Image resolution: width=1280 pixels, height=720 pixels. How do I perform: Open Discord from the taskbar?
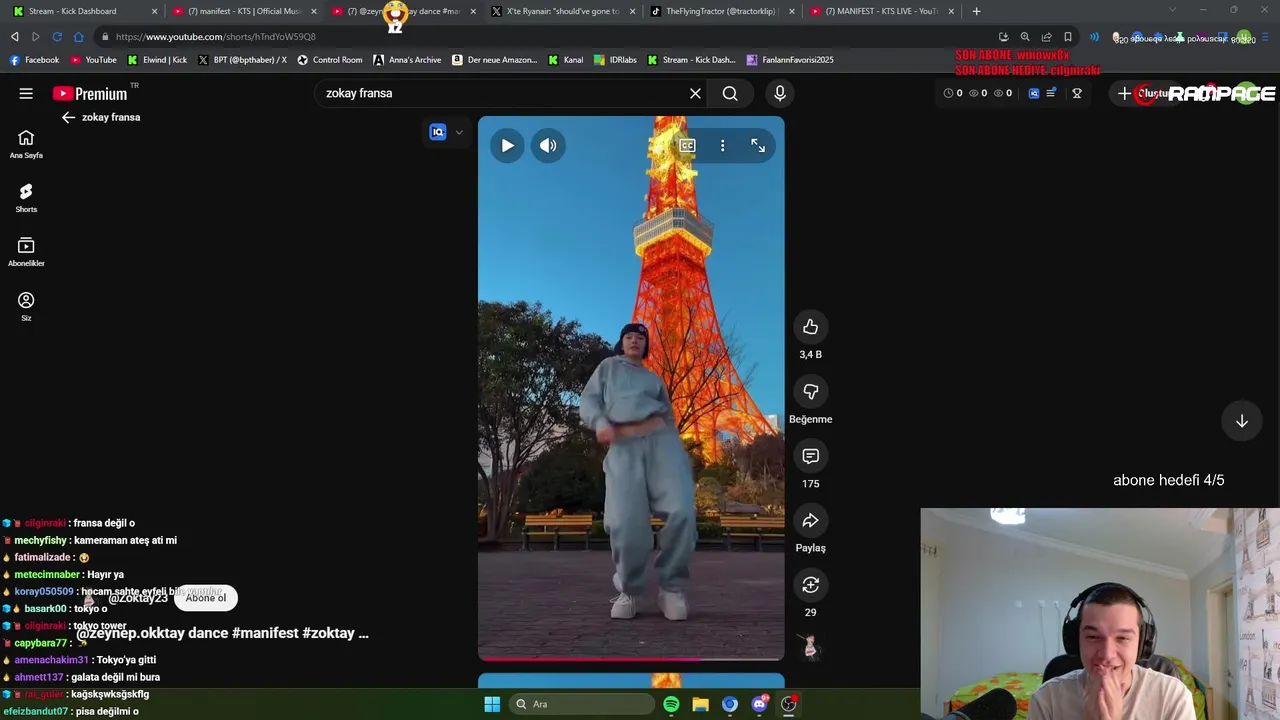759,704
